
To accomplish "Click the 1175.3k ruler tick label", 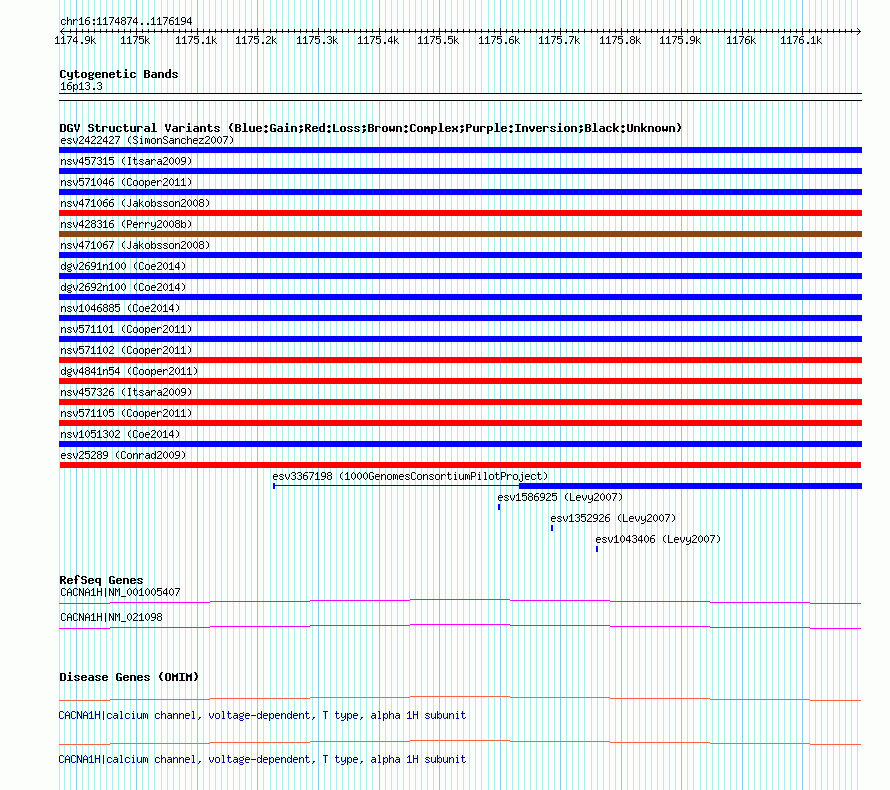I will tap(317, 40).
